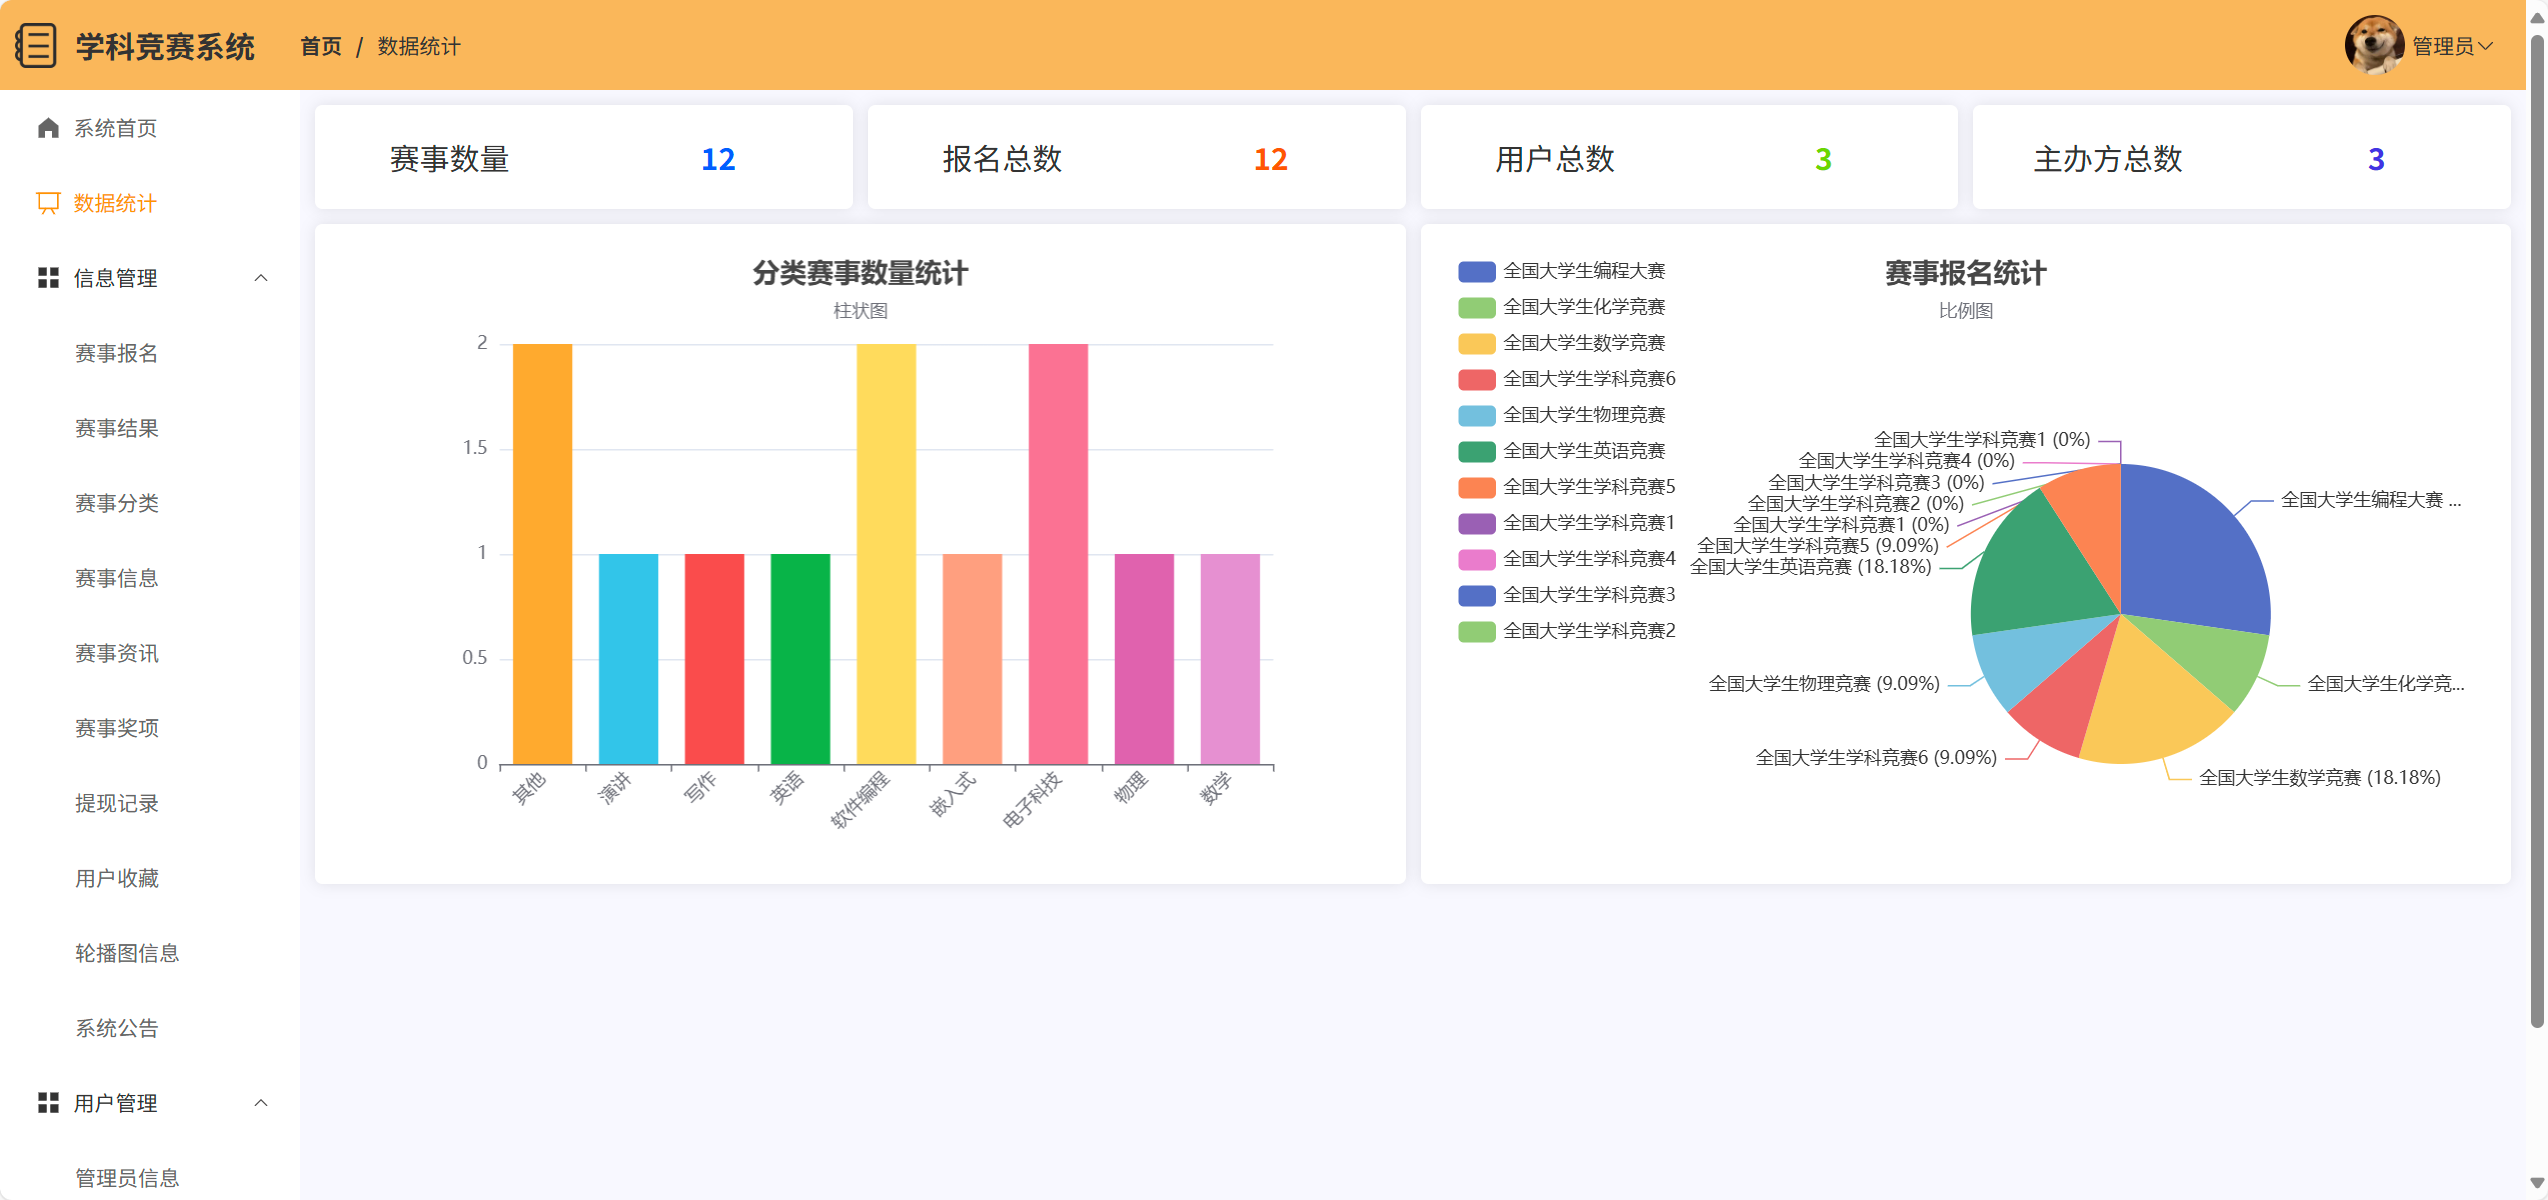The width and height of the screenshot is (2548, 1200).
Task: Collapse the 信息管理 menu chevron
Action: pyautogui.click(x=261, y=278)
